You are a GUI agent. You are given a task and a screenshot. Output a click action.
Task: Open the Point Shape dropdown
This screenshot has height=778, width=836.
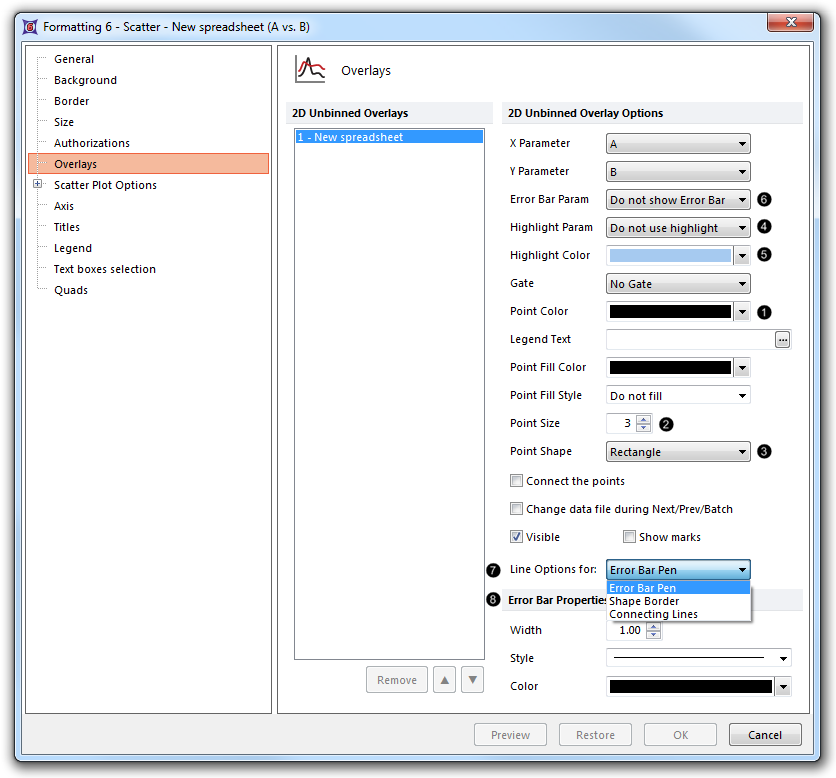pos(678,452)
